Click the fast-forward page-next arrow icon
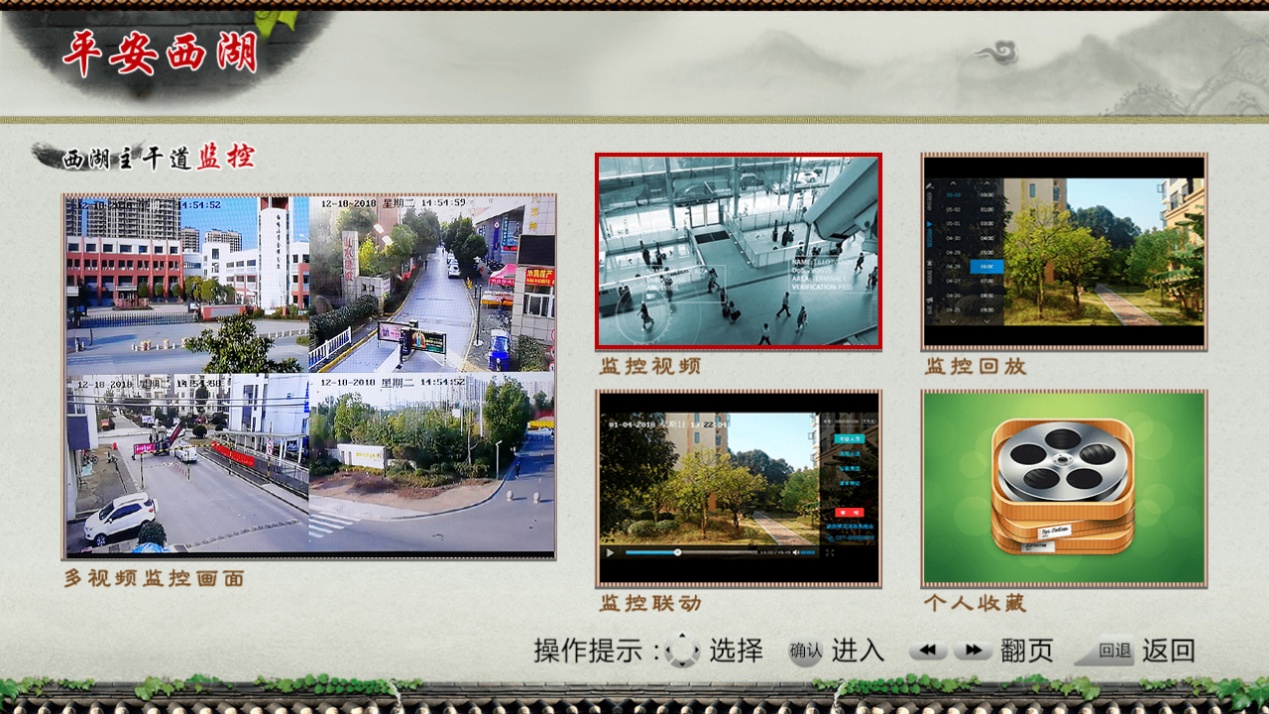Viewport: 1269px width, 714px height. pyautogui.click(x=972, y=651)
